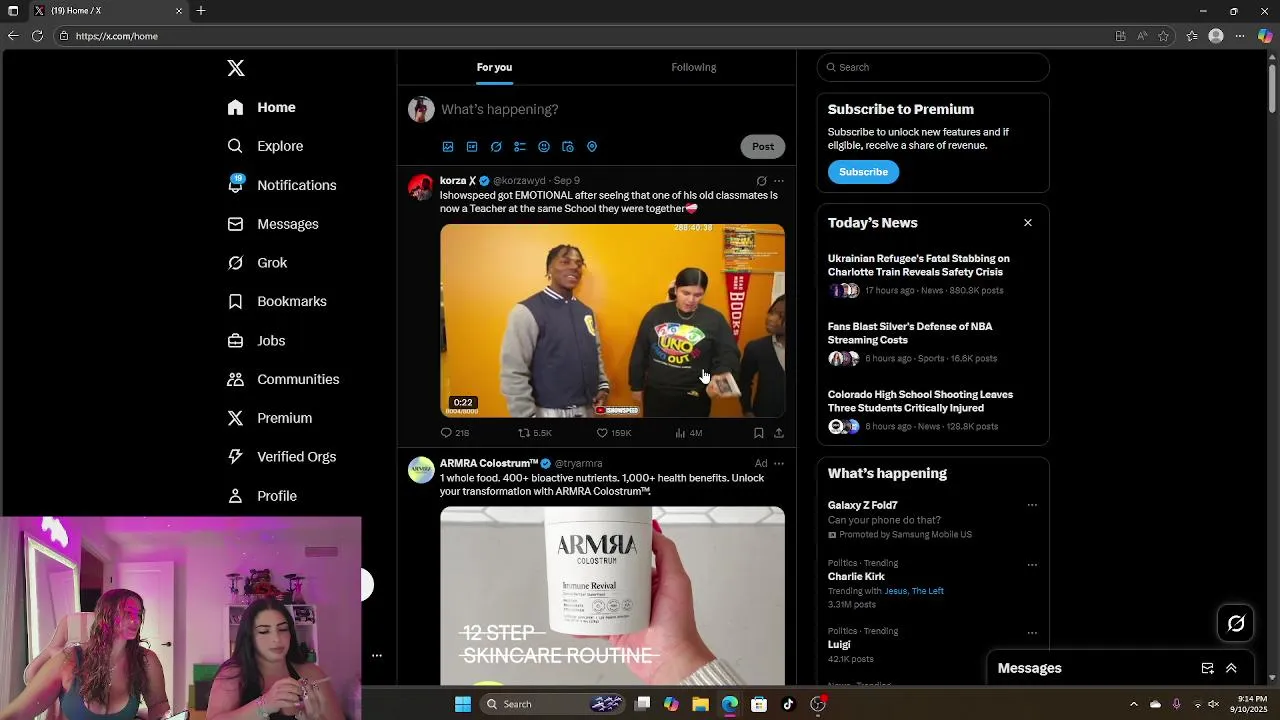Add this page to favorites star
1280x720 pixels.
(x=1163, y=36)
